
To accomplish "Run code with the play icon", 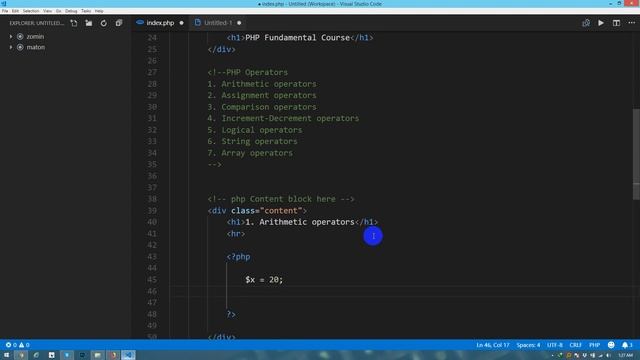I will point(601,23).
